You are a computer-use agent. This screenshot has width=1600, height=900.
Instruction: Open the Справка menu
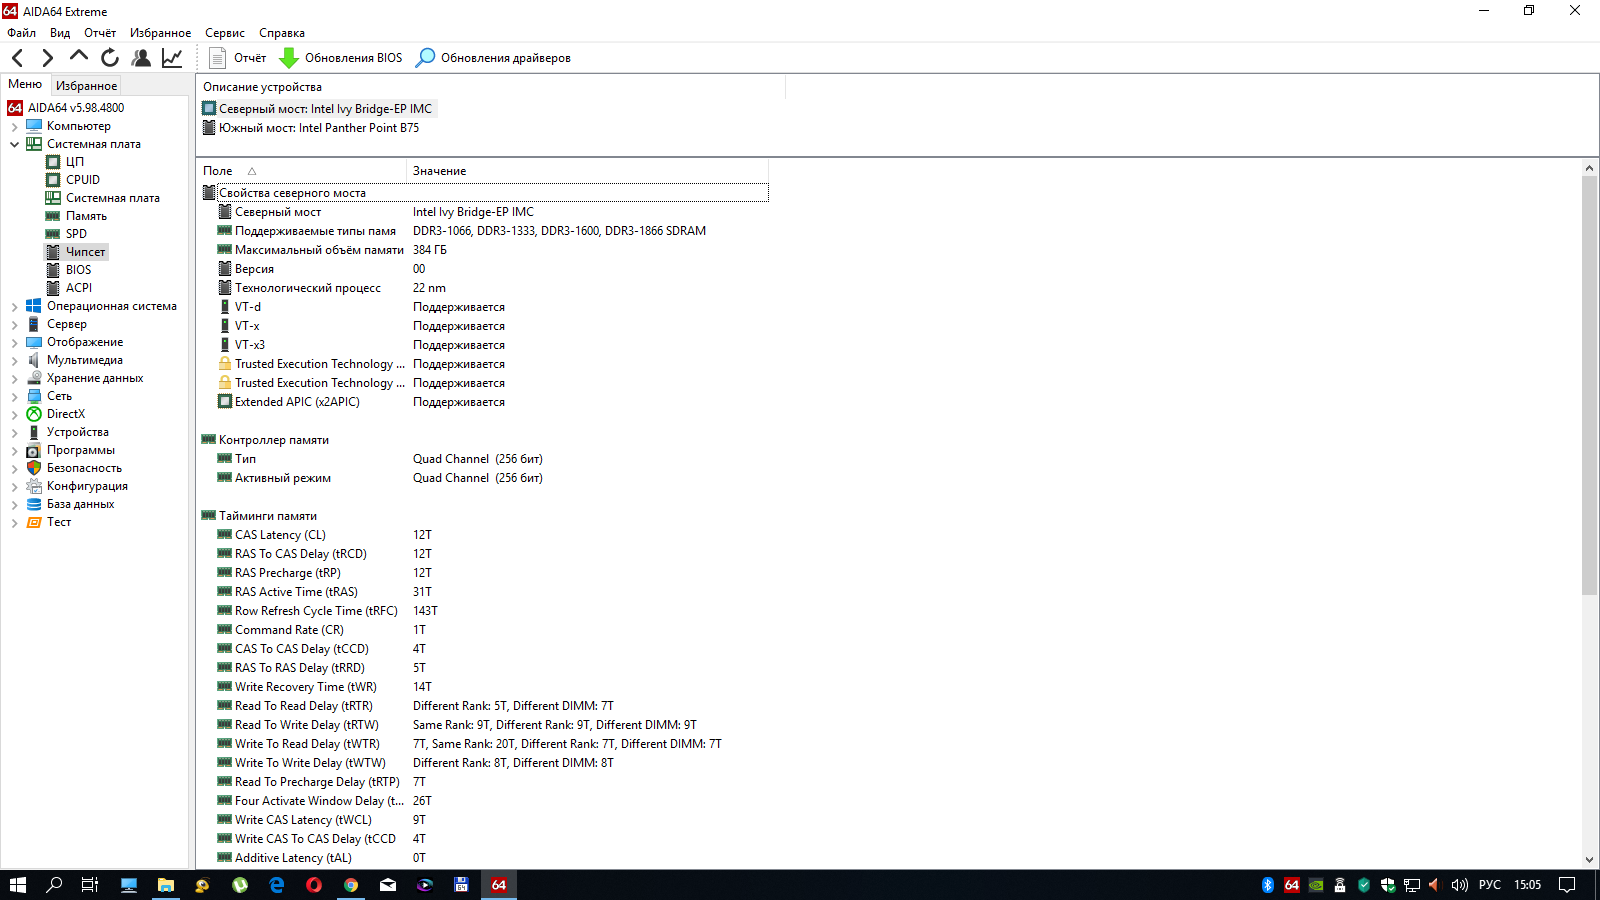click(x=282, y=33)
